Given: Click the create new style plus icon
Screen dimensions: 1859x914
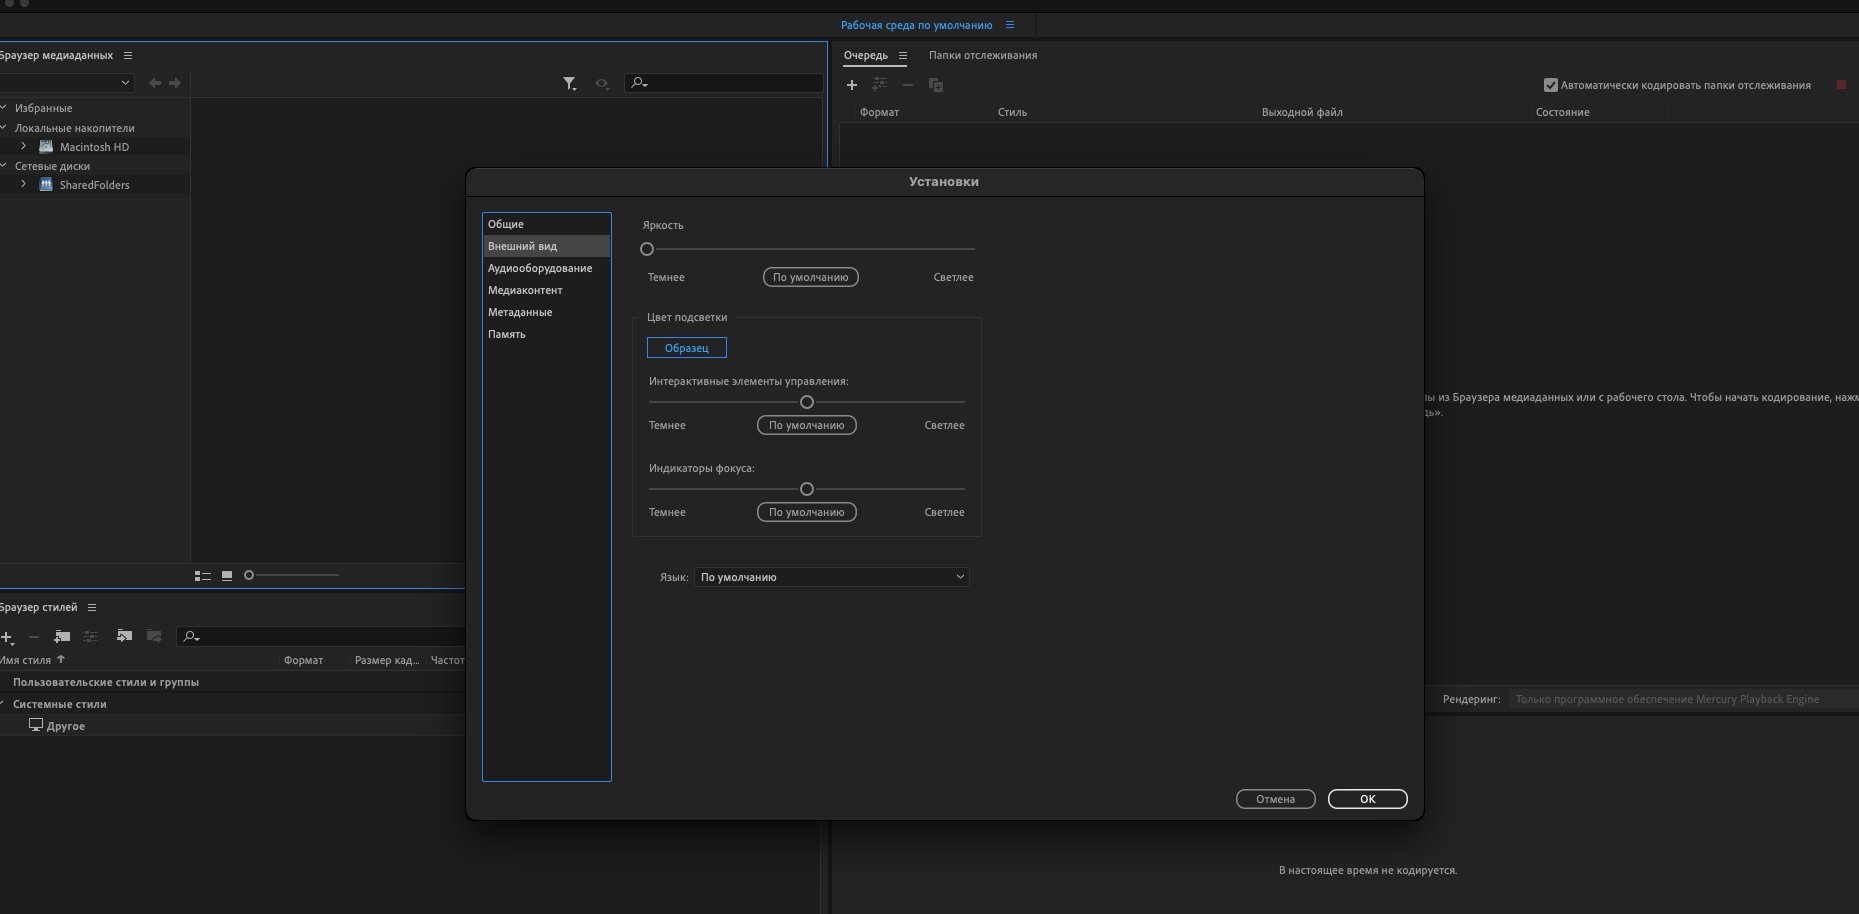Looking at the screenshot, I should click(7, 637).
